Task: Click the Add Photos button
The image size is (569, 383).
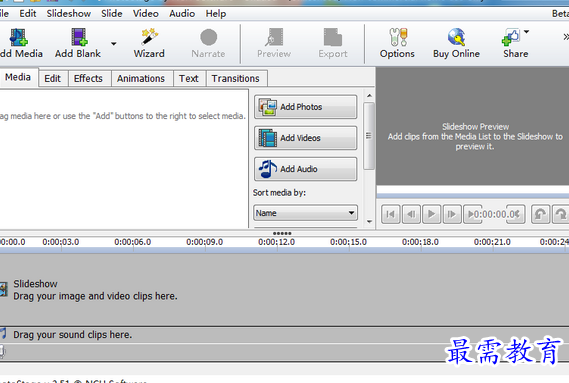Action: 306,107
